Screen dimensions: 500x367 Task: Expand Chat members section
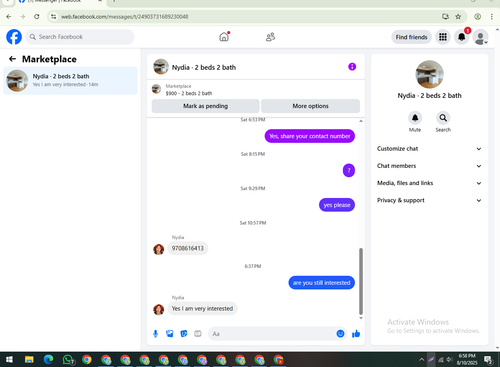[429, 166]
